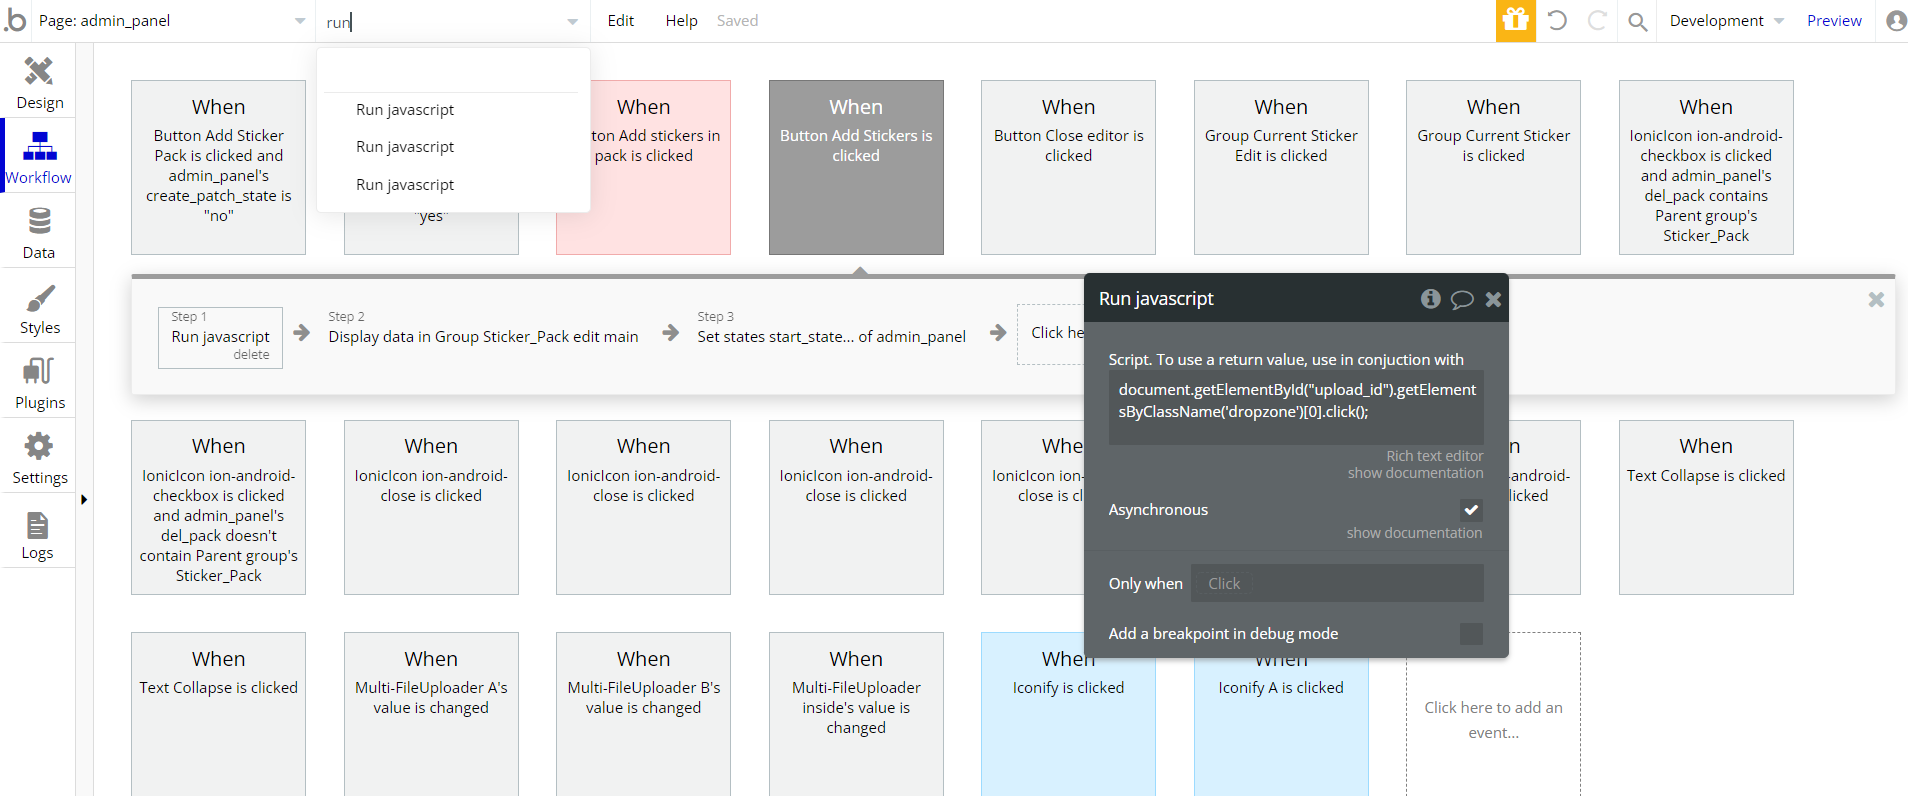Select the Step 2 Display data action
Viewport: 1908px width, 796px height.
coord(483,337)
